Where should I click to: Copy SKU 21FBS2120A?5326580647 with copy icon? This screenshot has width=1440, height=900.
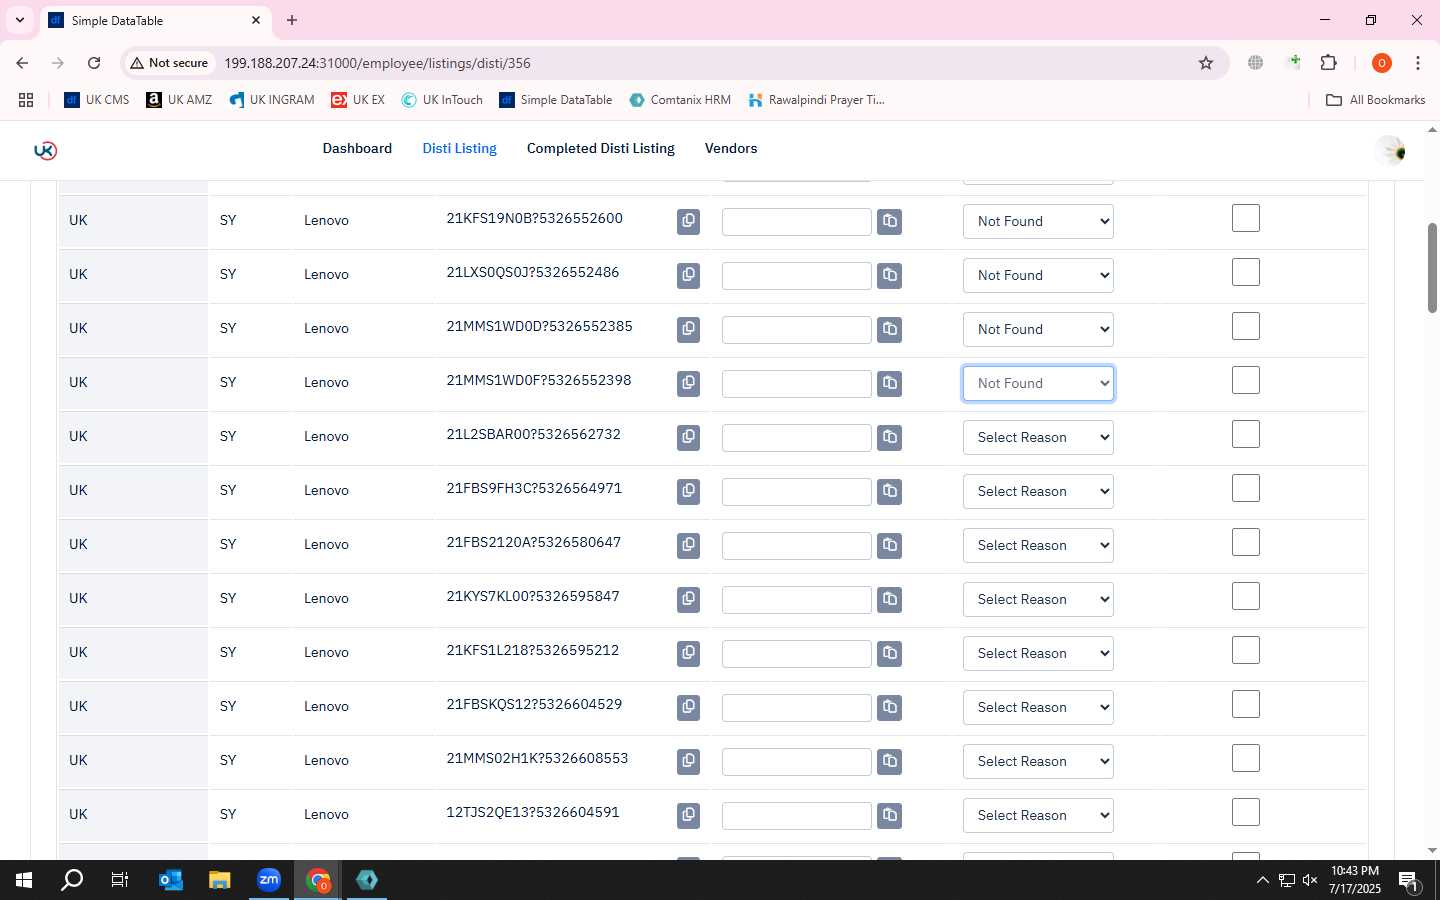(688, 545)
